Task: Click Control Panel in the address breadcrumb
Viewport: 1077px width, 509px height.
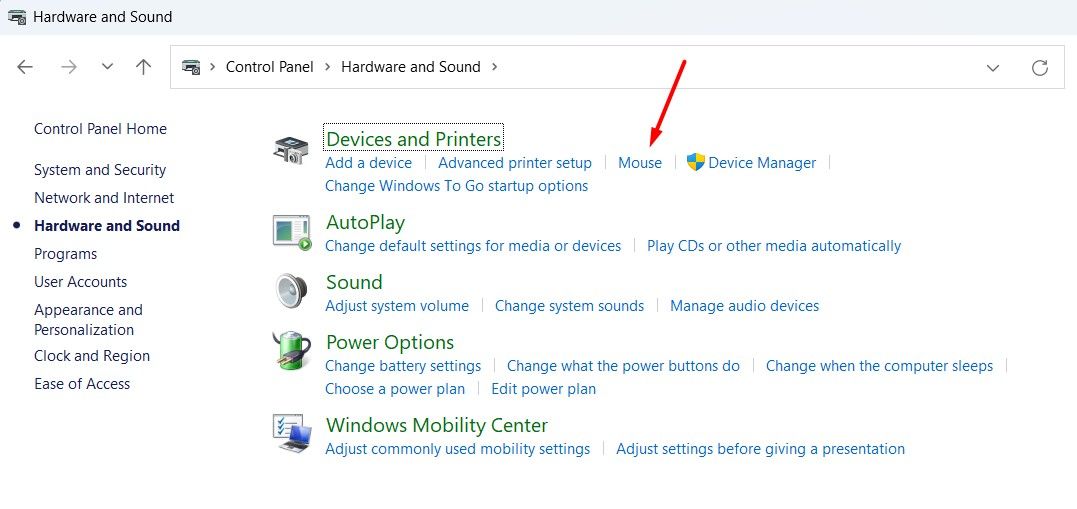Action: click(x=269, y=67)
